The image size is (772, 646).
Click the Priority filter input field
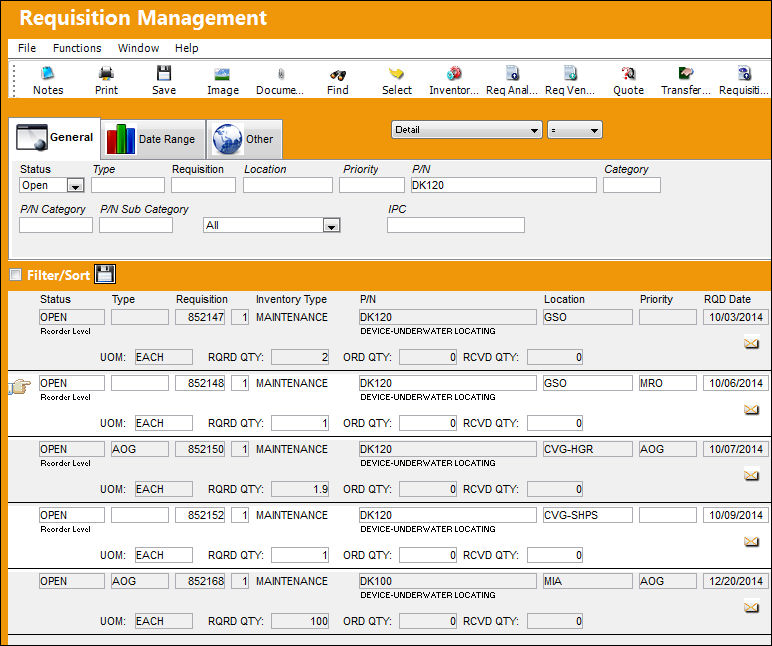[x=372, y=185]
